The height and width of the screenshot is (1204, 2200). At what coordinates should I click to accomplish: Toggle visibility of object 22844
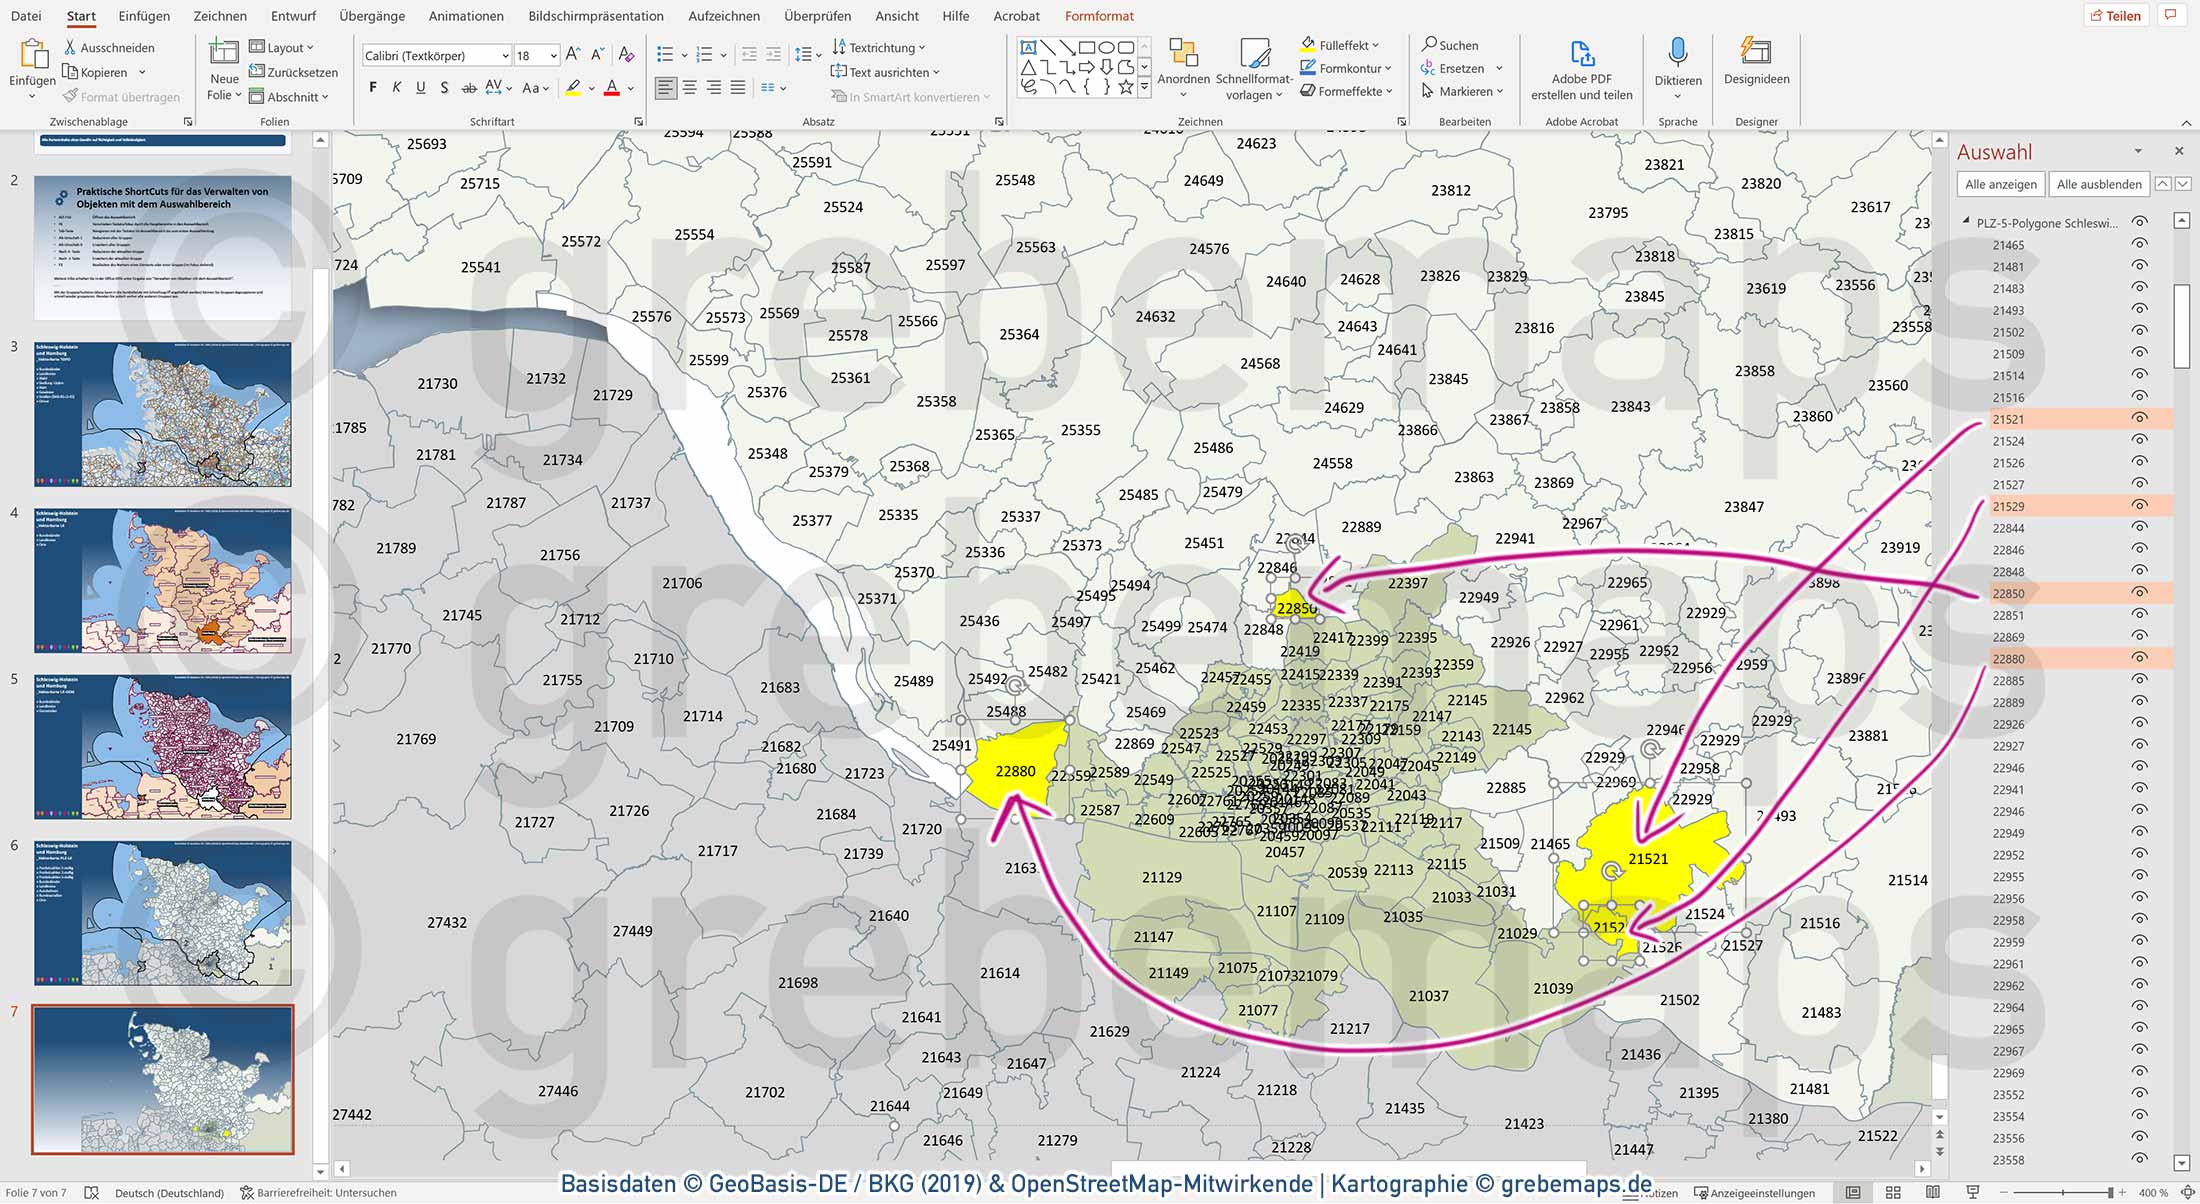tap(2139, 527)
